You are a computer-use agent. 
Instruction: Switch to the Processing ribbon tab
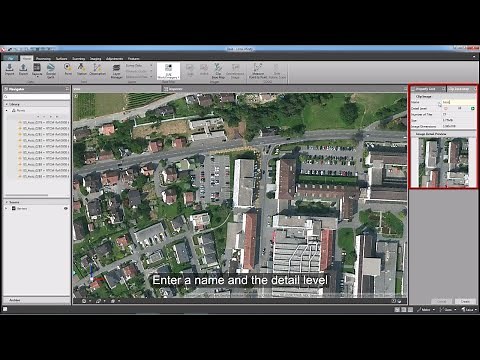pos(43,59)
